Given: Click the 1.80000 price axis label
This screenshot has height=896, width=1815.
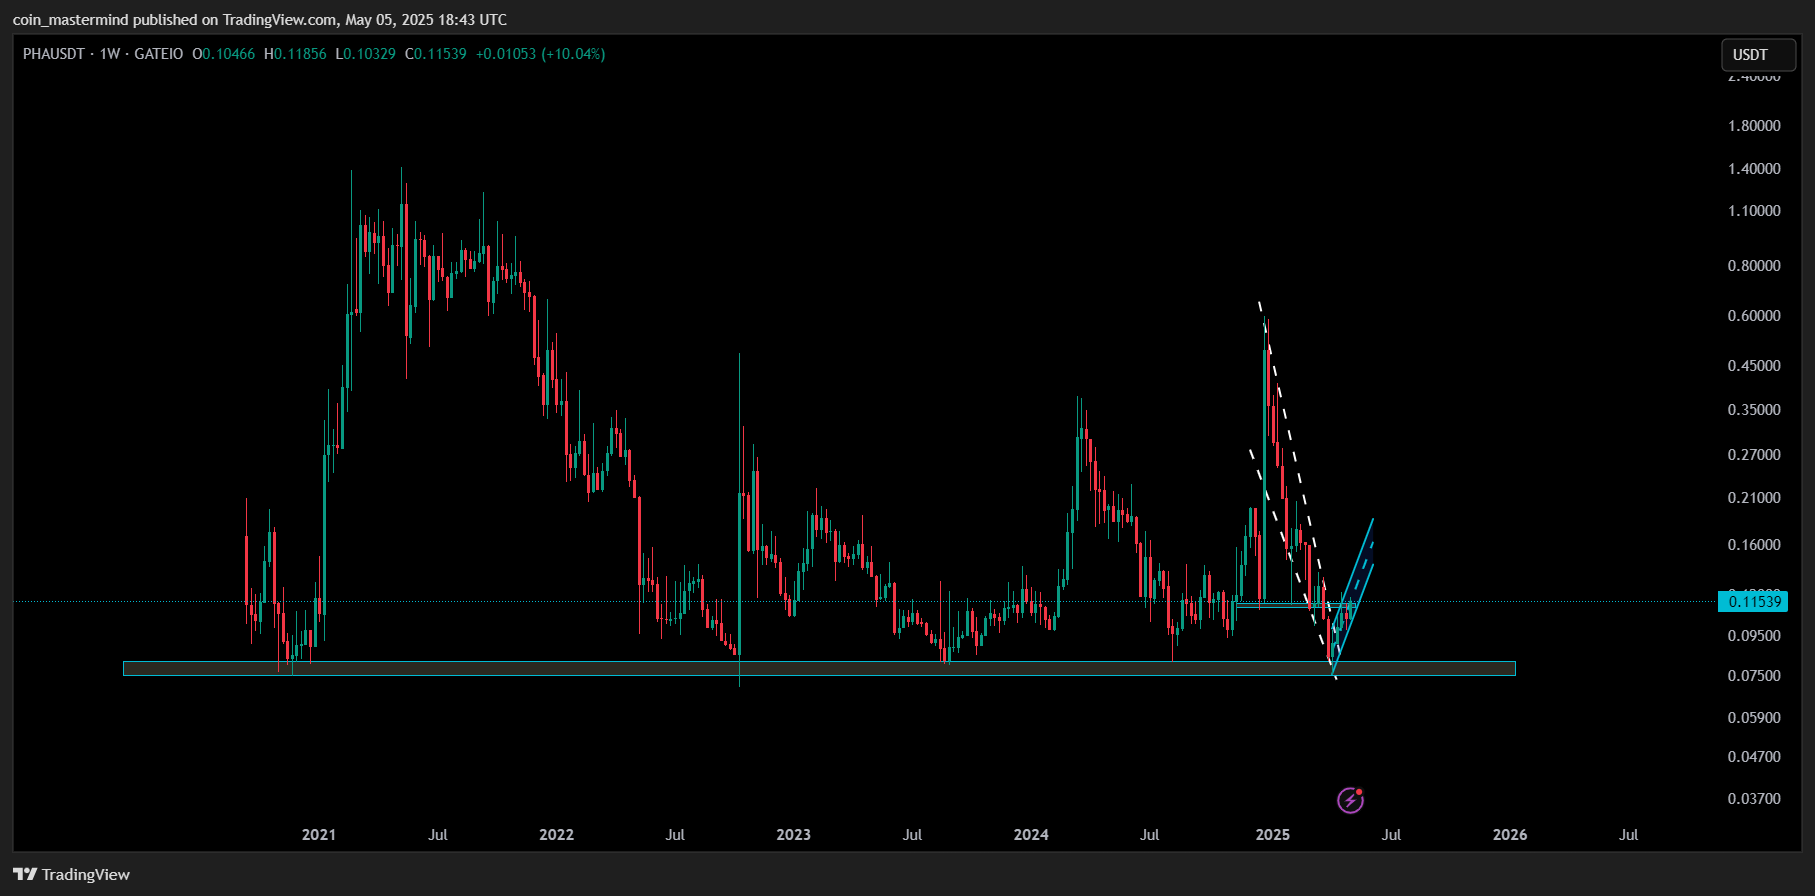Looking at the screenshot, I should [1754, 126].
